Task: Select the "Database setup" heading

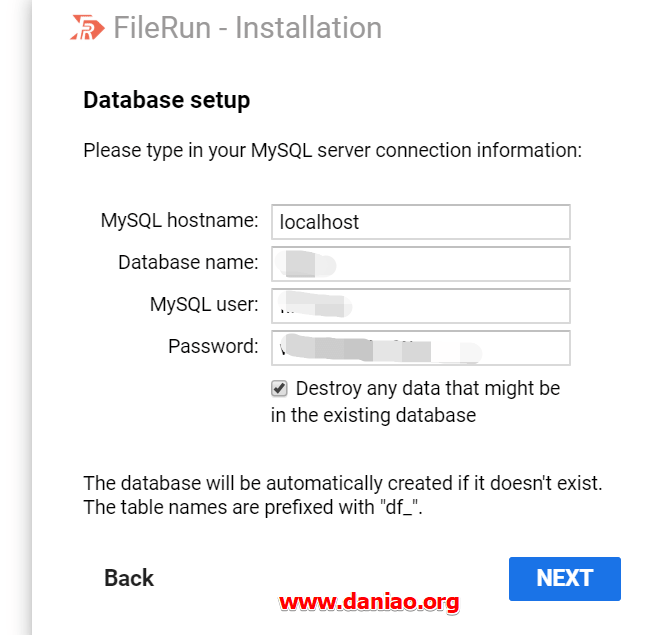Action: coord(167,100)
